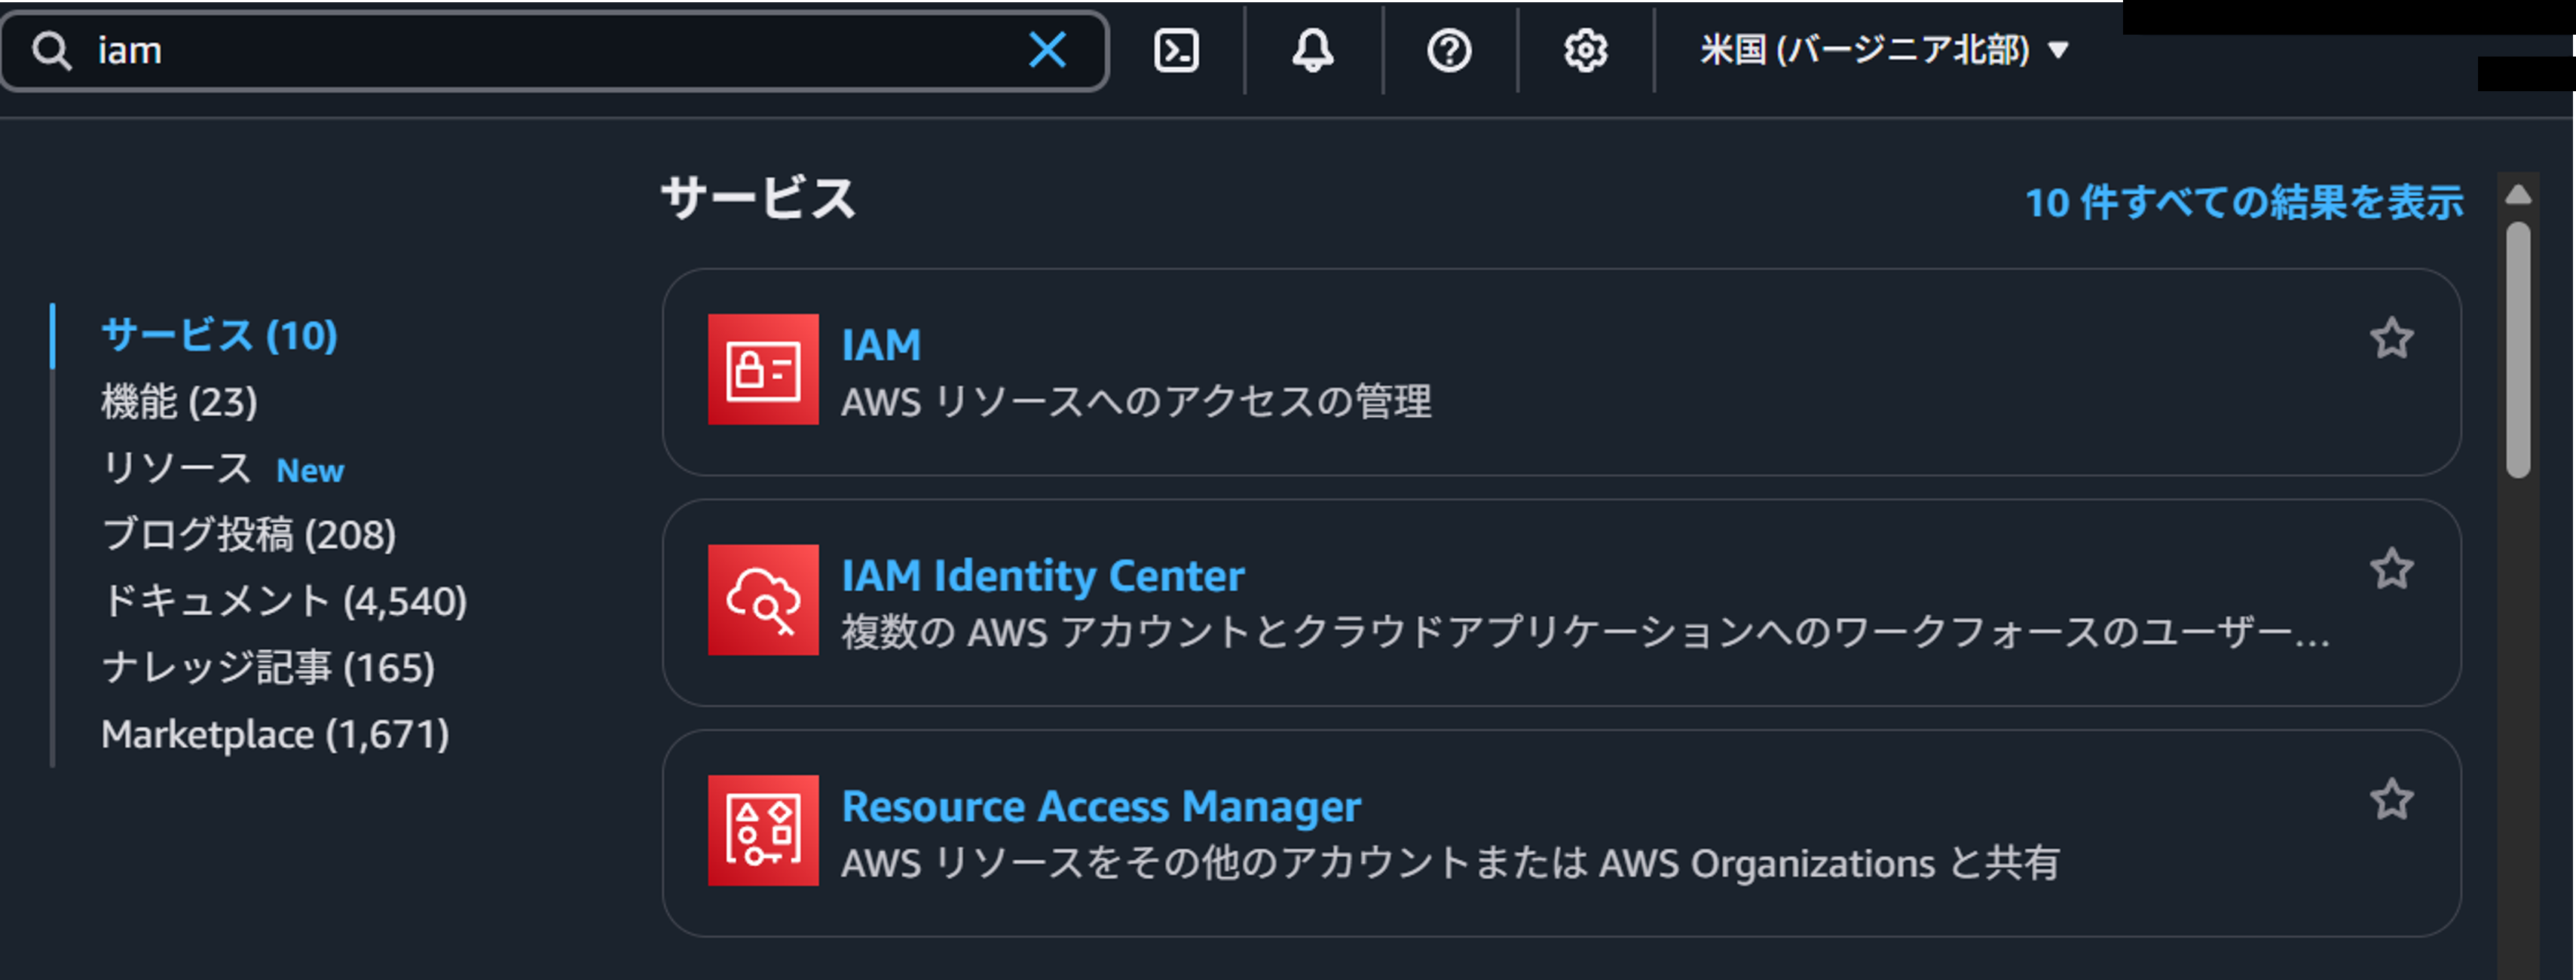Click the Resource Access Manager service icon
Screen dimensions: 2576x980
(x=764, y=830)
